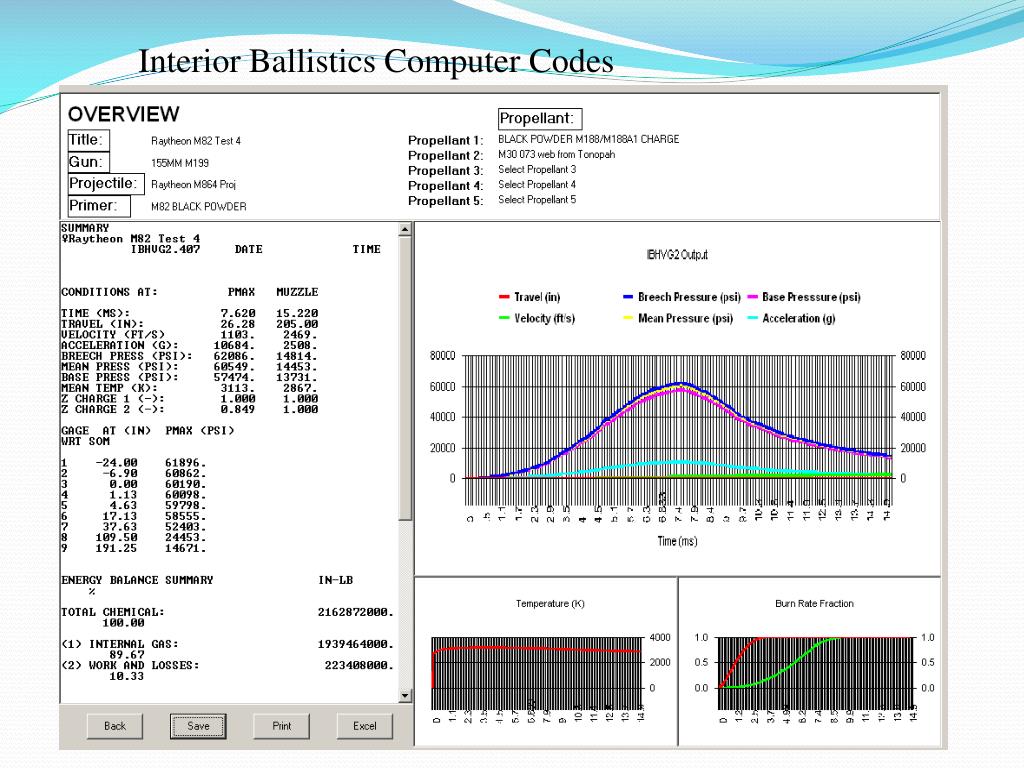Click the 'BREECH PRESS (PSI):' row
Image resolution: width=1024 pixels, height=768 pixels.
(x=189, y=357)
